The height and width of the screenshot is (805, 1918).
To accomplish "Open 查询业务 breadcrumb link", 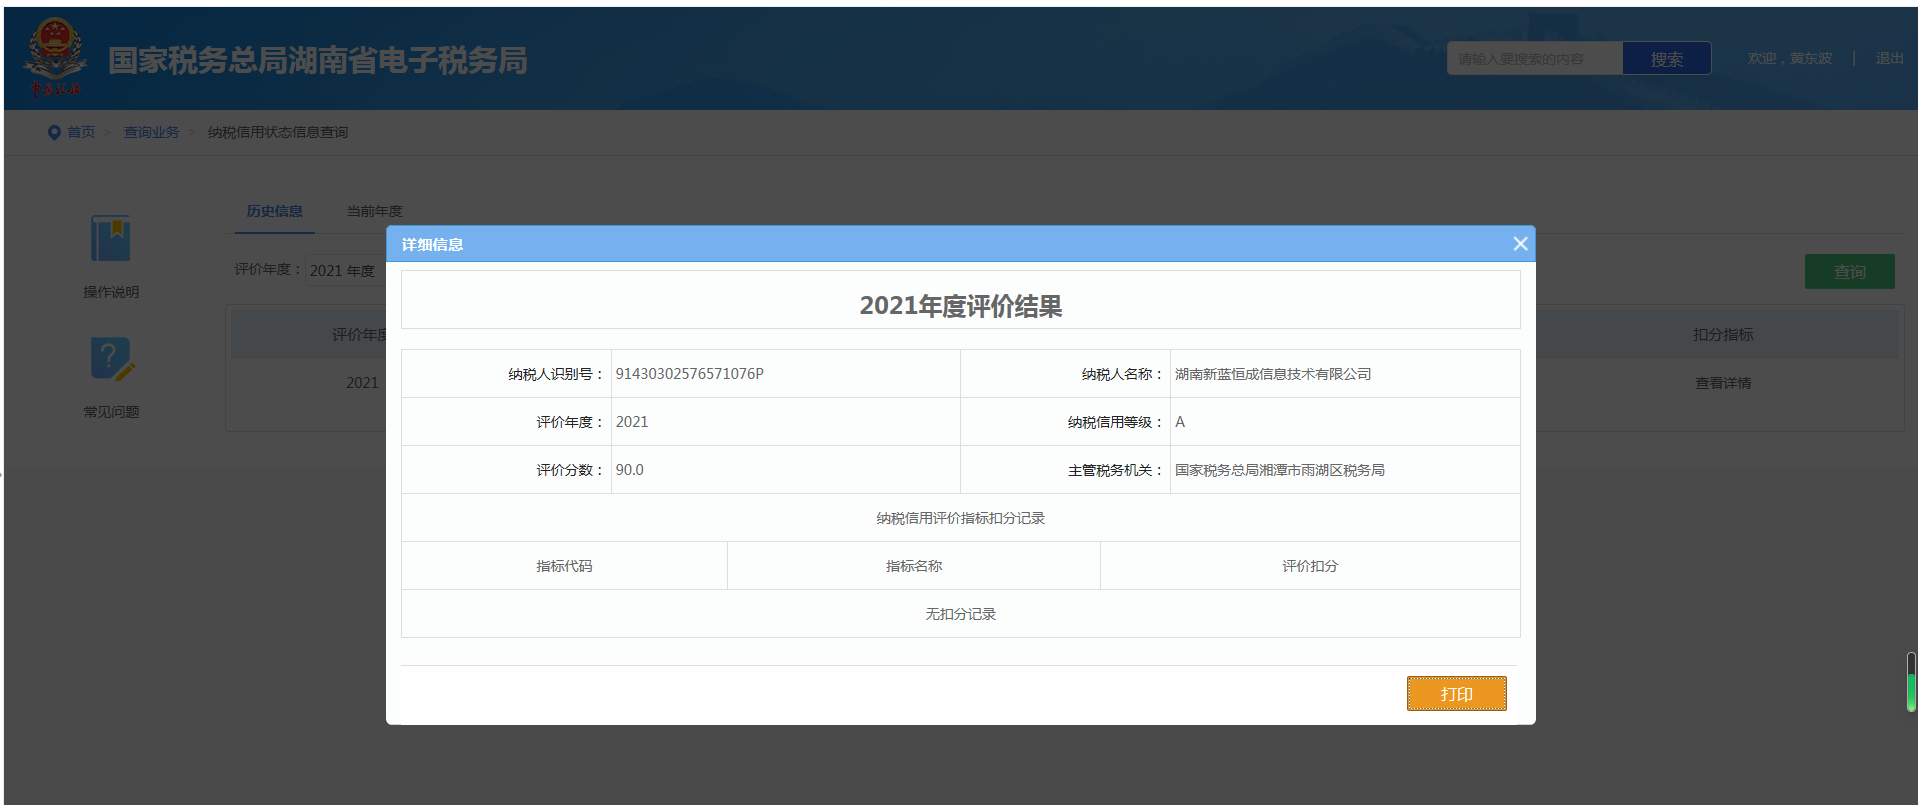I will point(151,133).
